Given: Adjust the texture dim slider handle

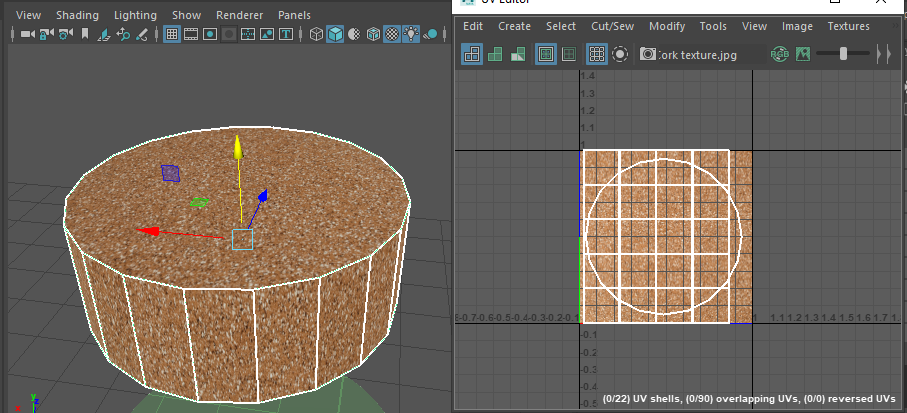Looking at the screenshot, I should click(844, 54).
